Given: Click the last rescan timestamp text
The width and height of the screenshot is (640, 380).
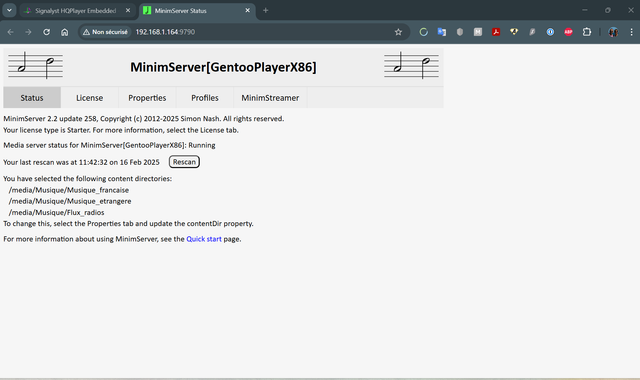Looking at the screenshot, I should tap(81, 162).
